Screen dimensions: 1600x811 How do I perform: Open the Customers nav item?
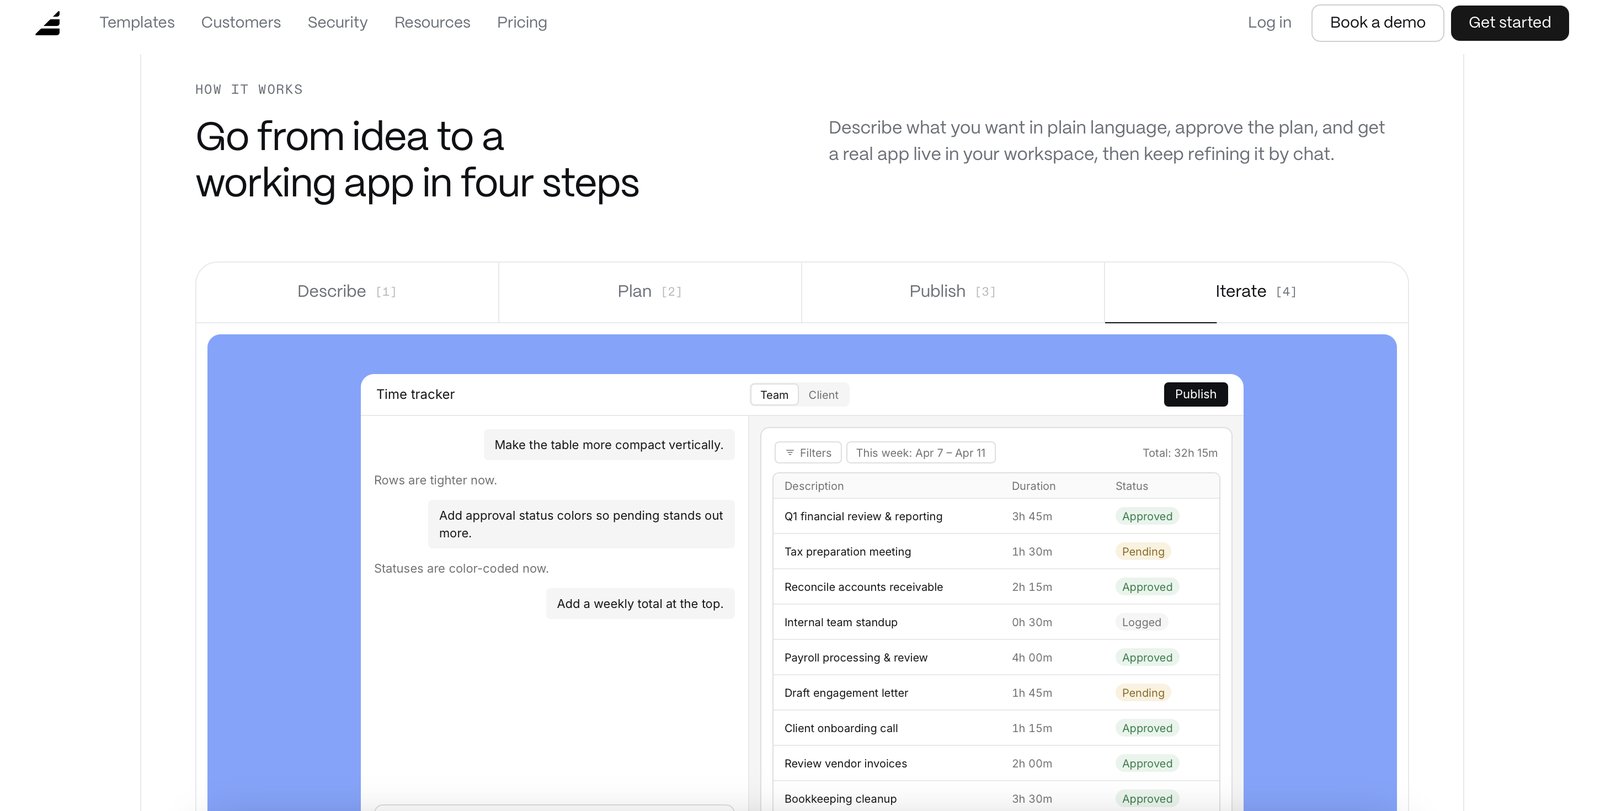tap(241, 22)
